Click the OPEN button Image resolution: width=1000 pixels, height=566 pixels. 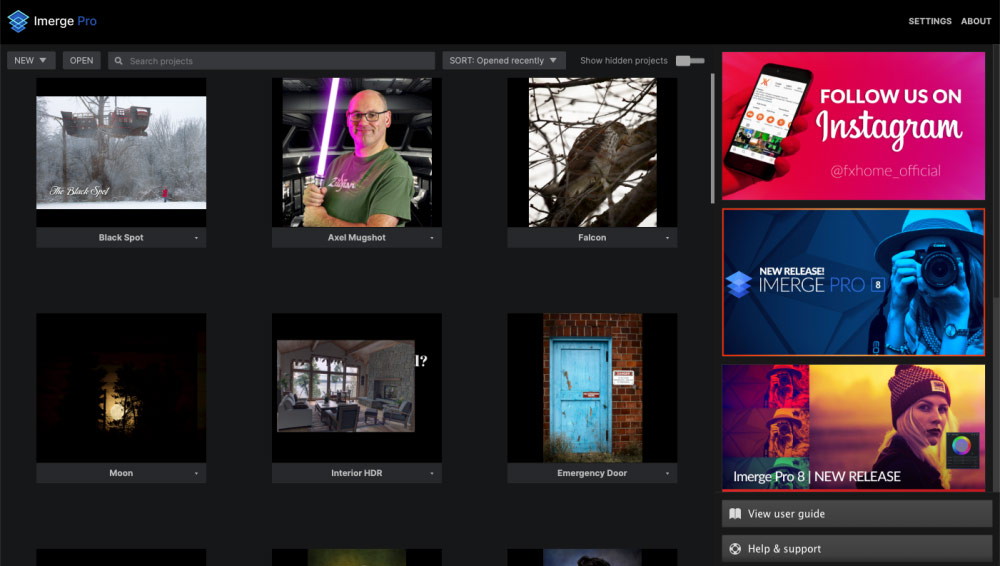[x=82, y=61]
